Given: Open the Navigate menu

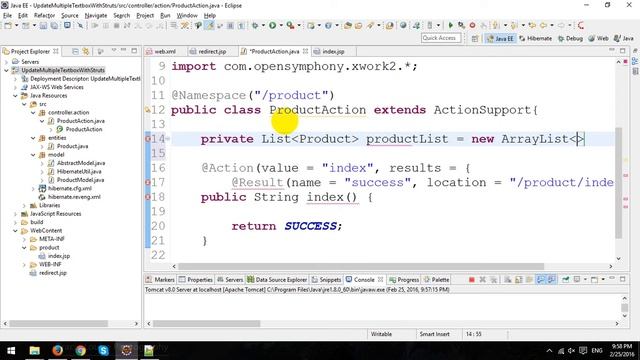Looking at the screenshot, I should click(96, 16).
